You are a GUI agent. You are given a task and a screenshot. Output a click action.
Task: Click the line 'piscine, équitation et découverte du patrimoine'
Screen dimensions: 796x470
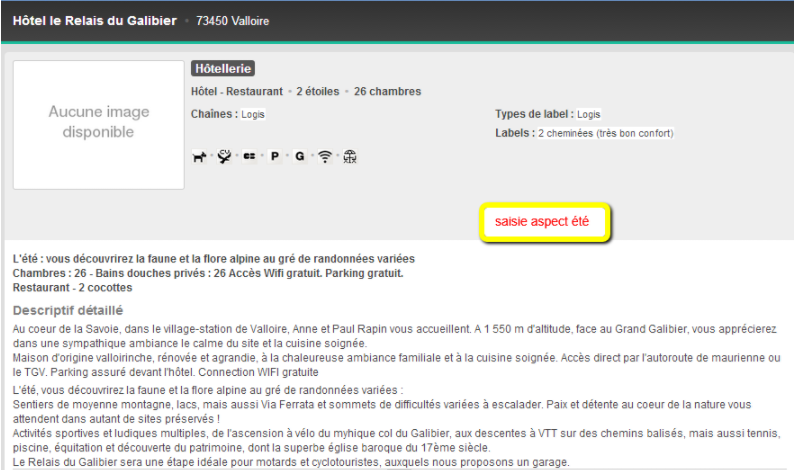251,448
